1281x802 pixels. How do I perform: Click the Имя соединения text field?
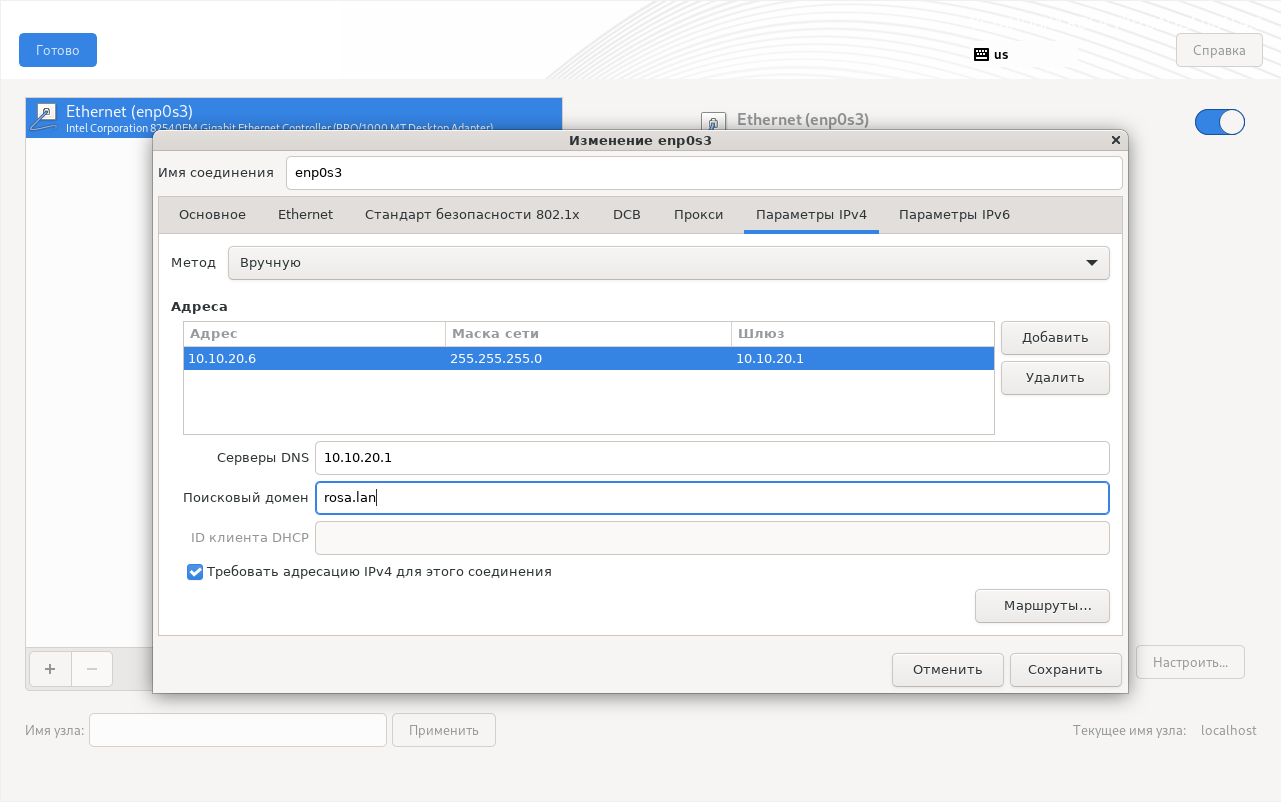click(x=703, y=173)
